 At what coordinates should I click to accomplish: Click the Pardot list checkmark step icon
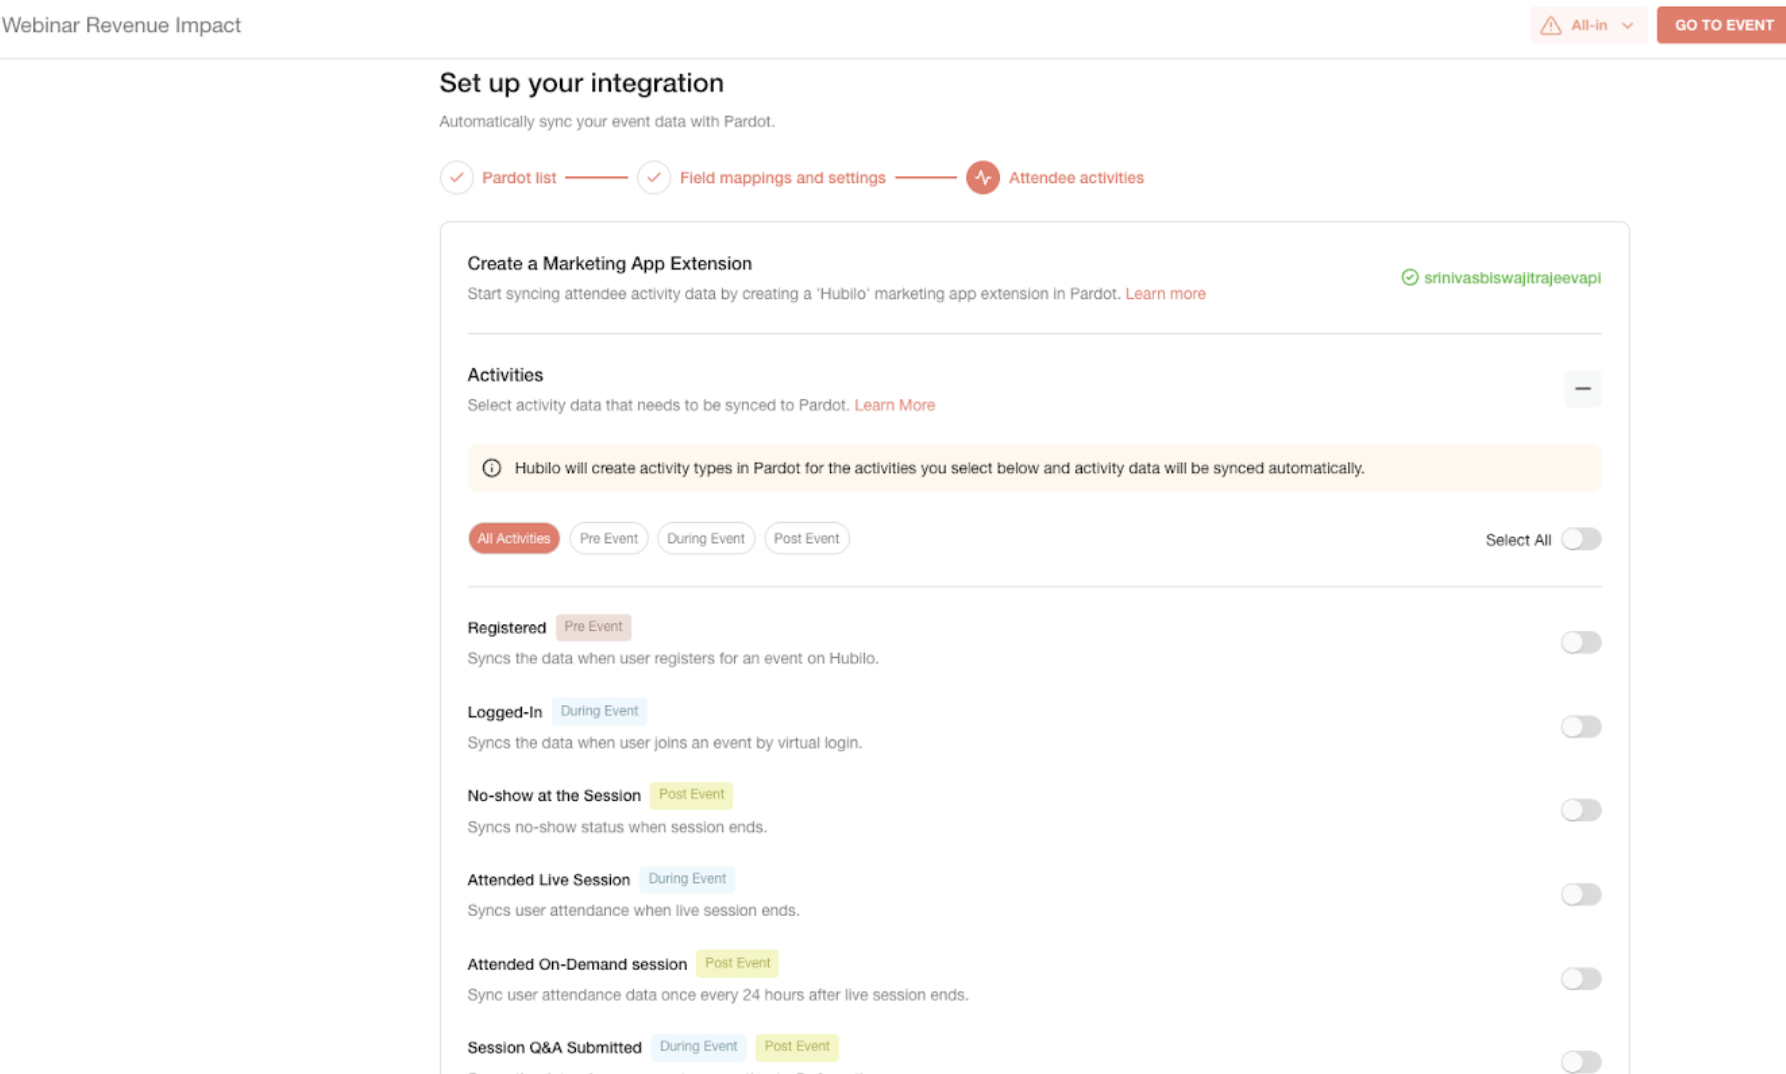click(x=456, y=177)
